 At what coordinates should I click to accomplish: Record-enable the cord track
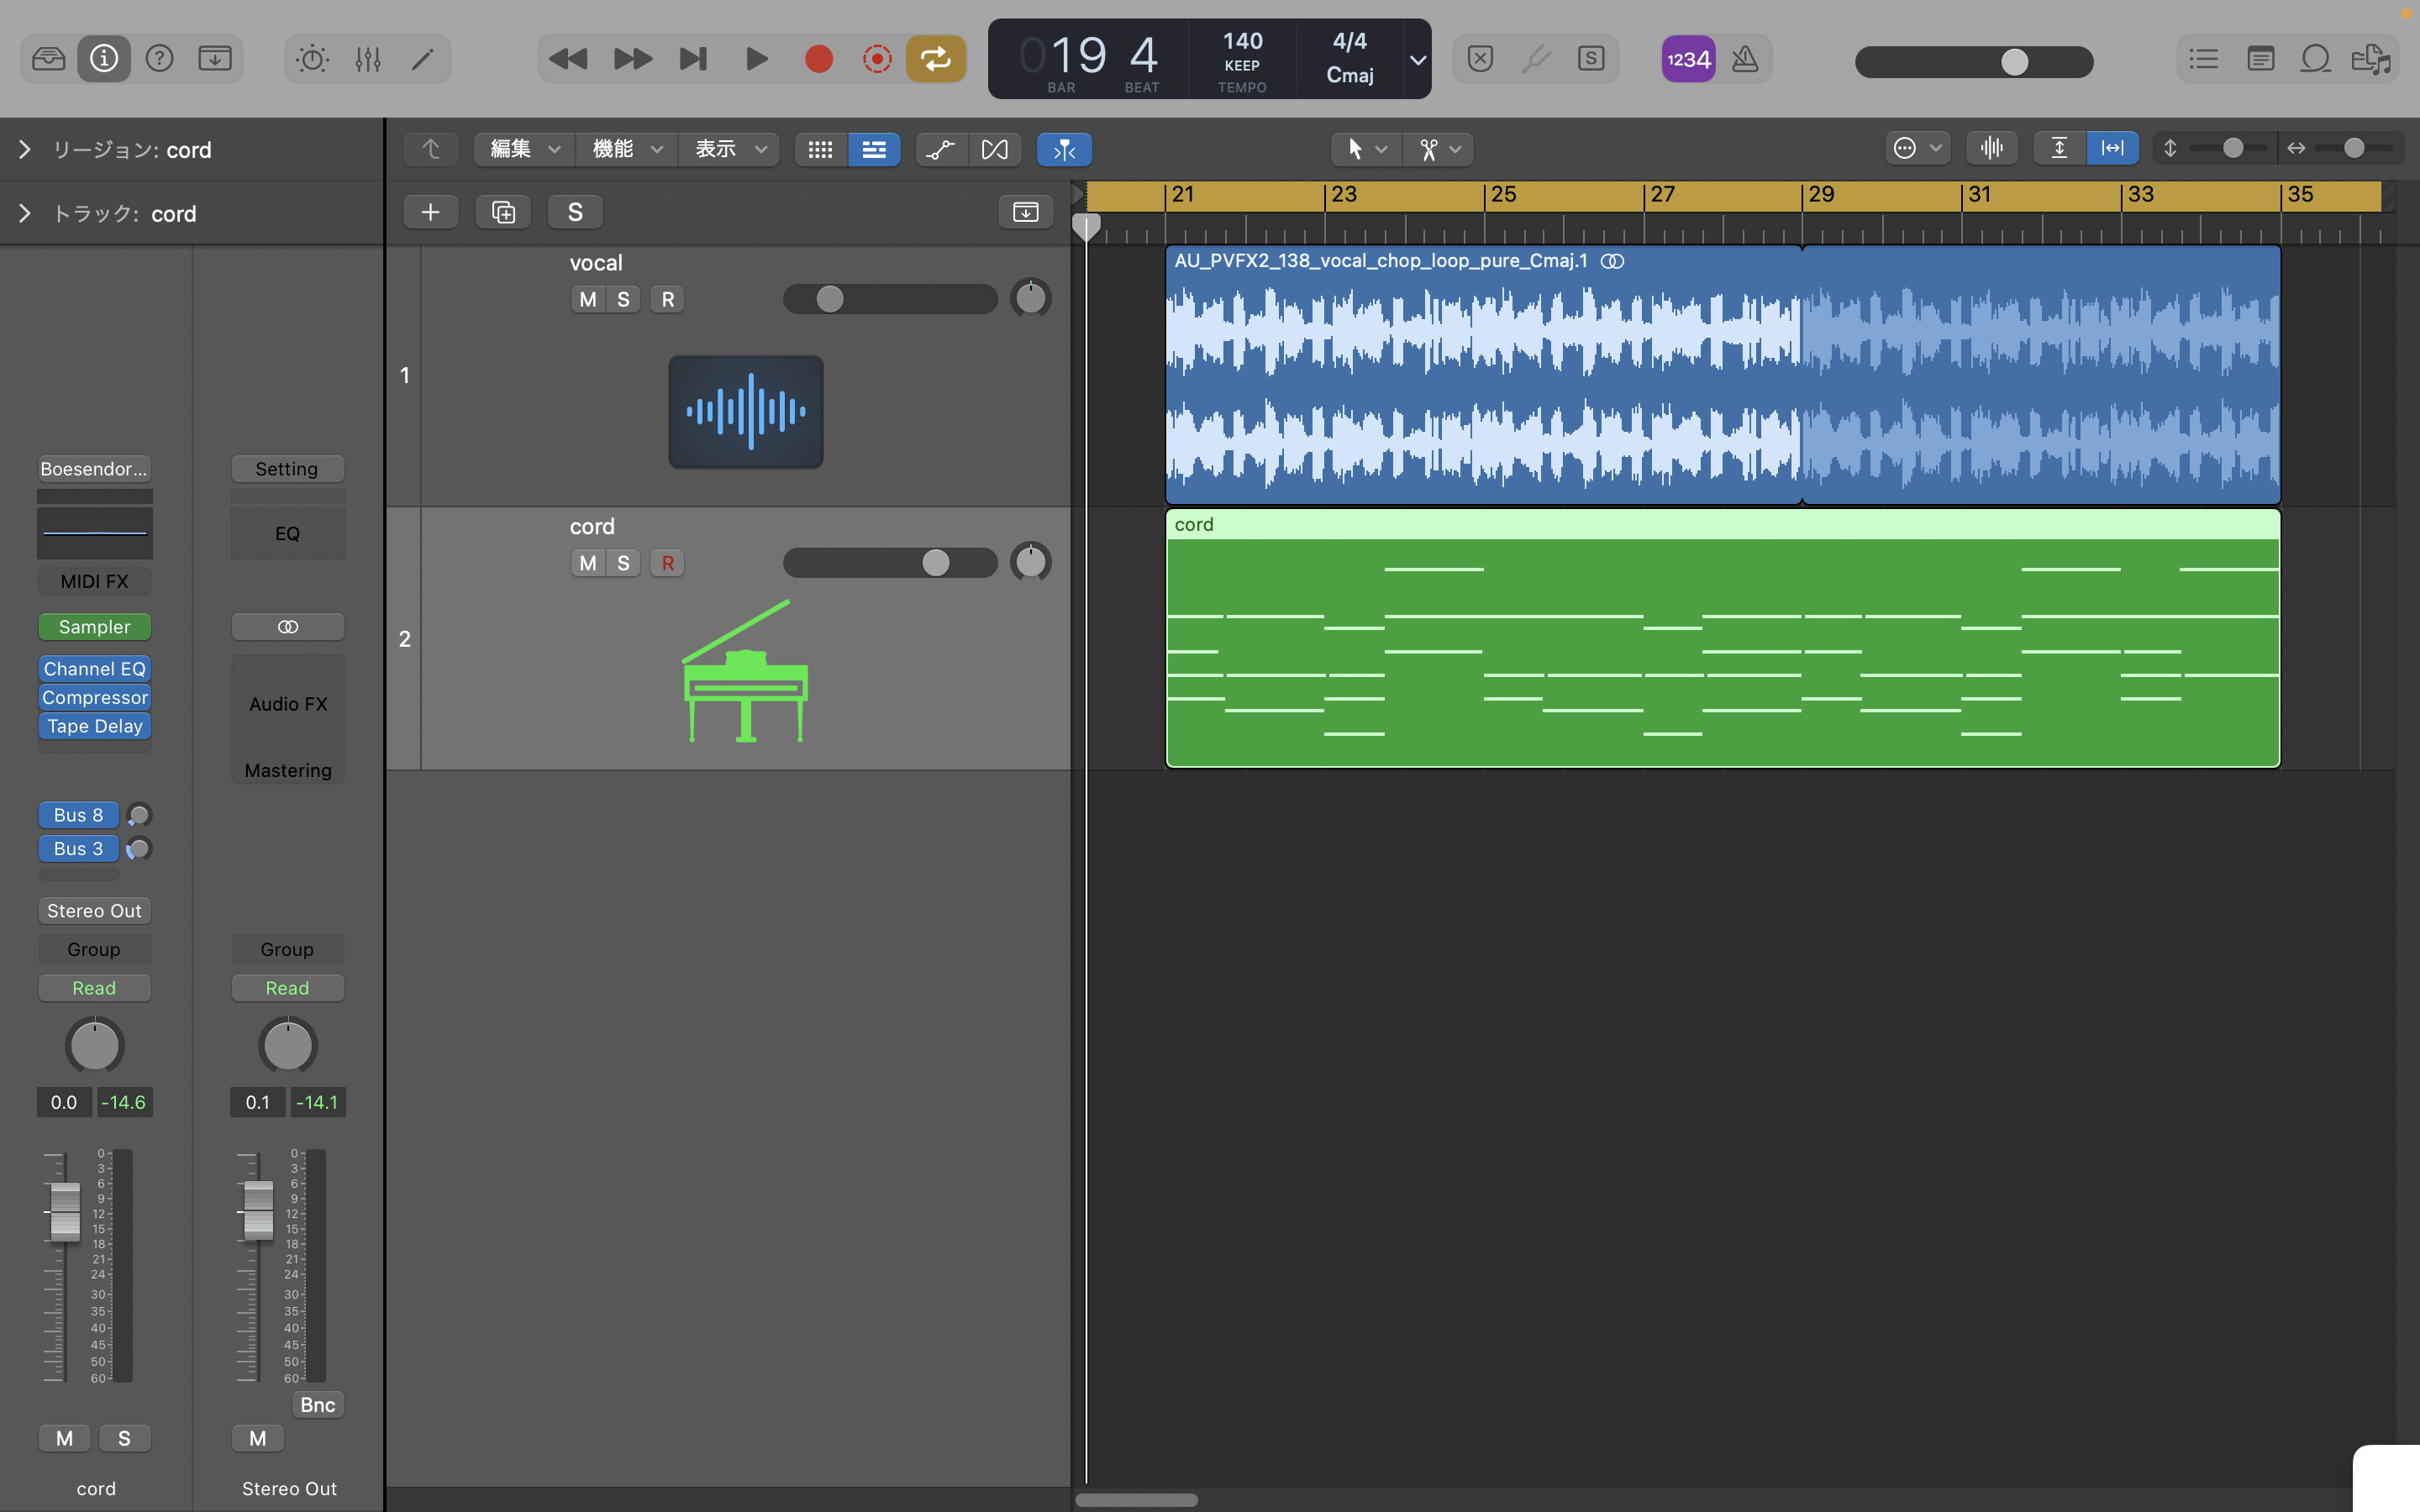(x=668, y=563)
